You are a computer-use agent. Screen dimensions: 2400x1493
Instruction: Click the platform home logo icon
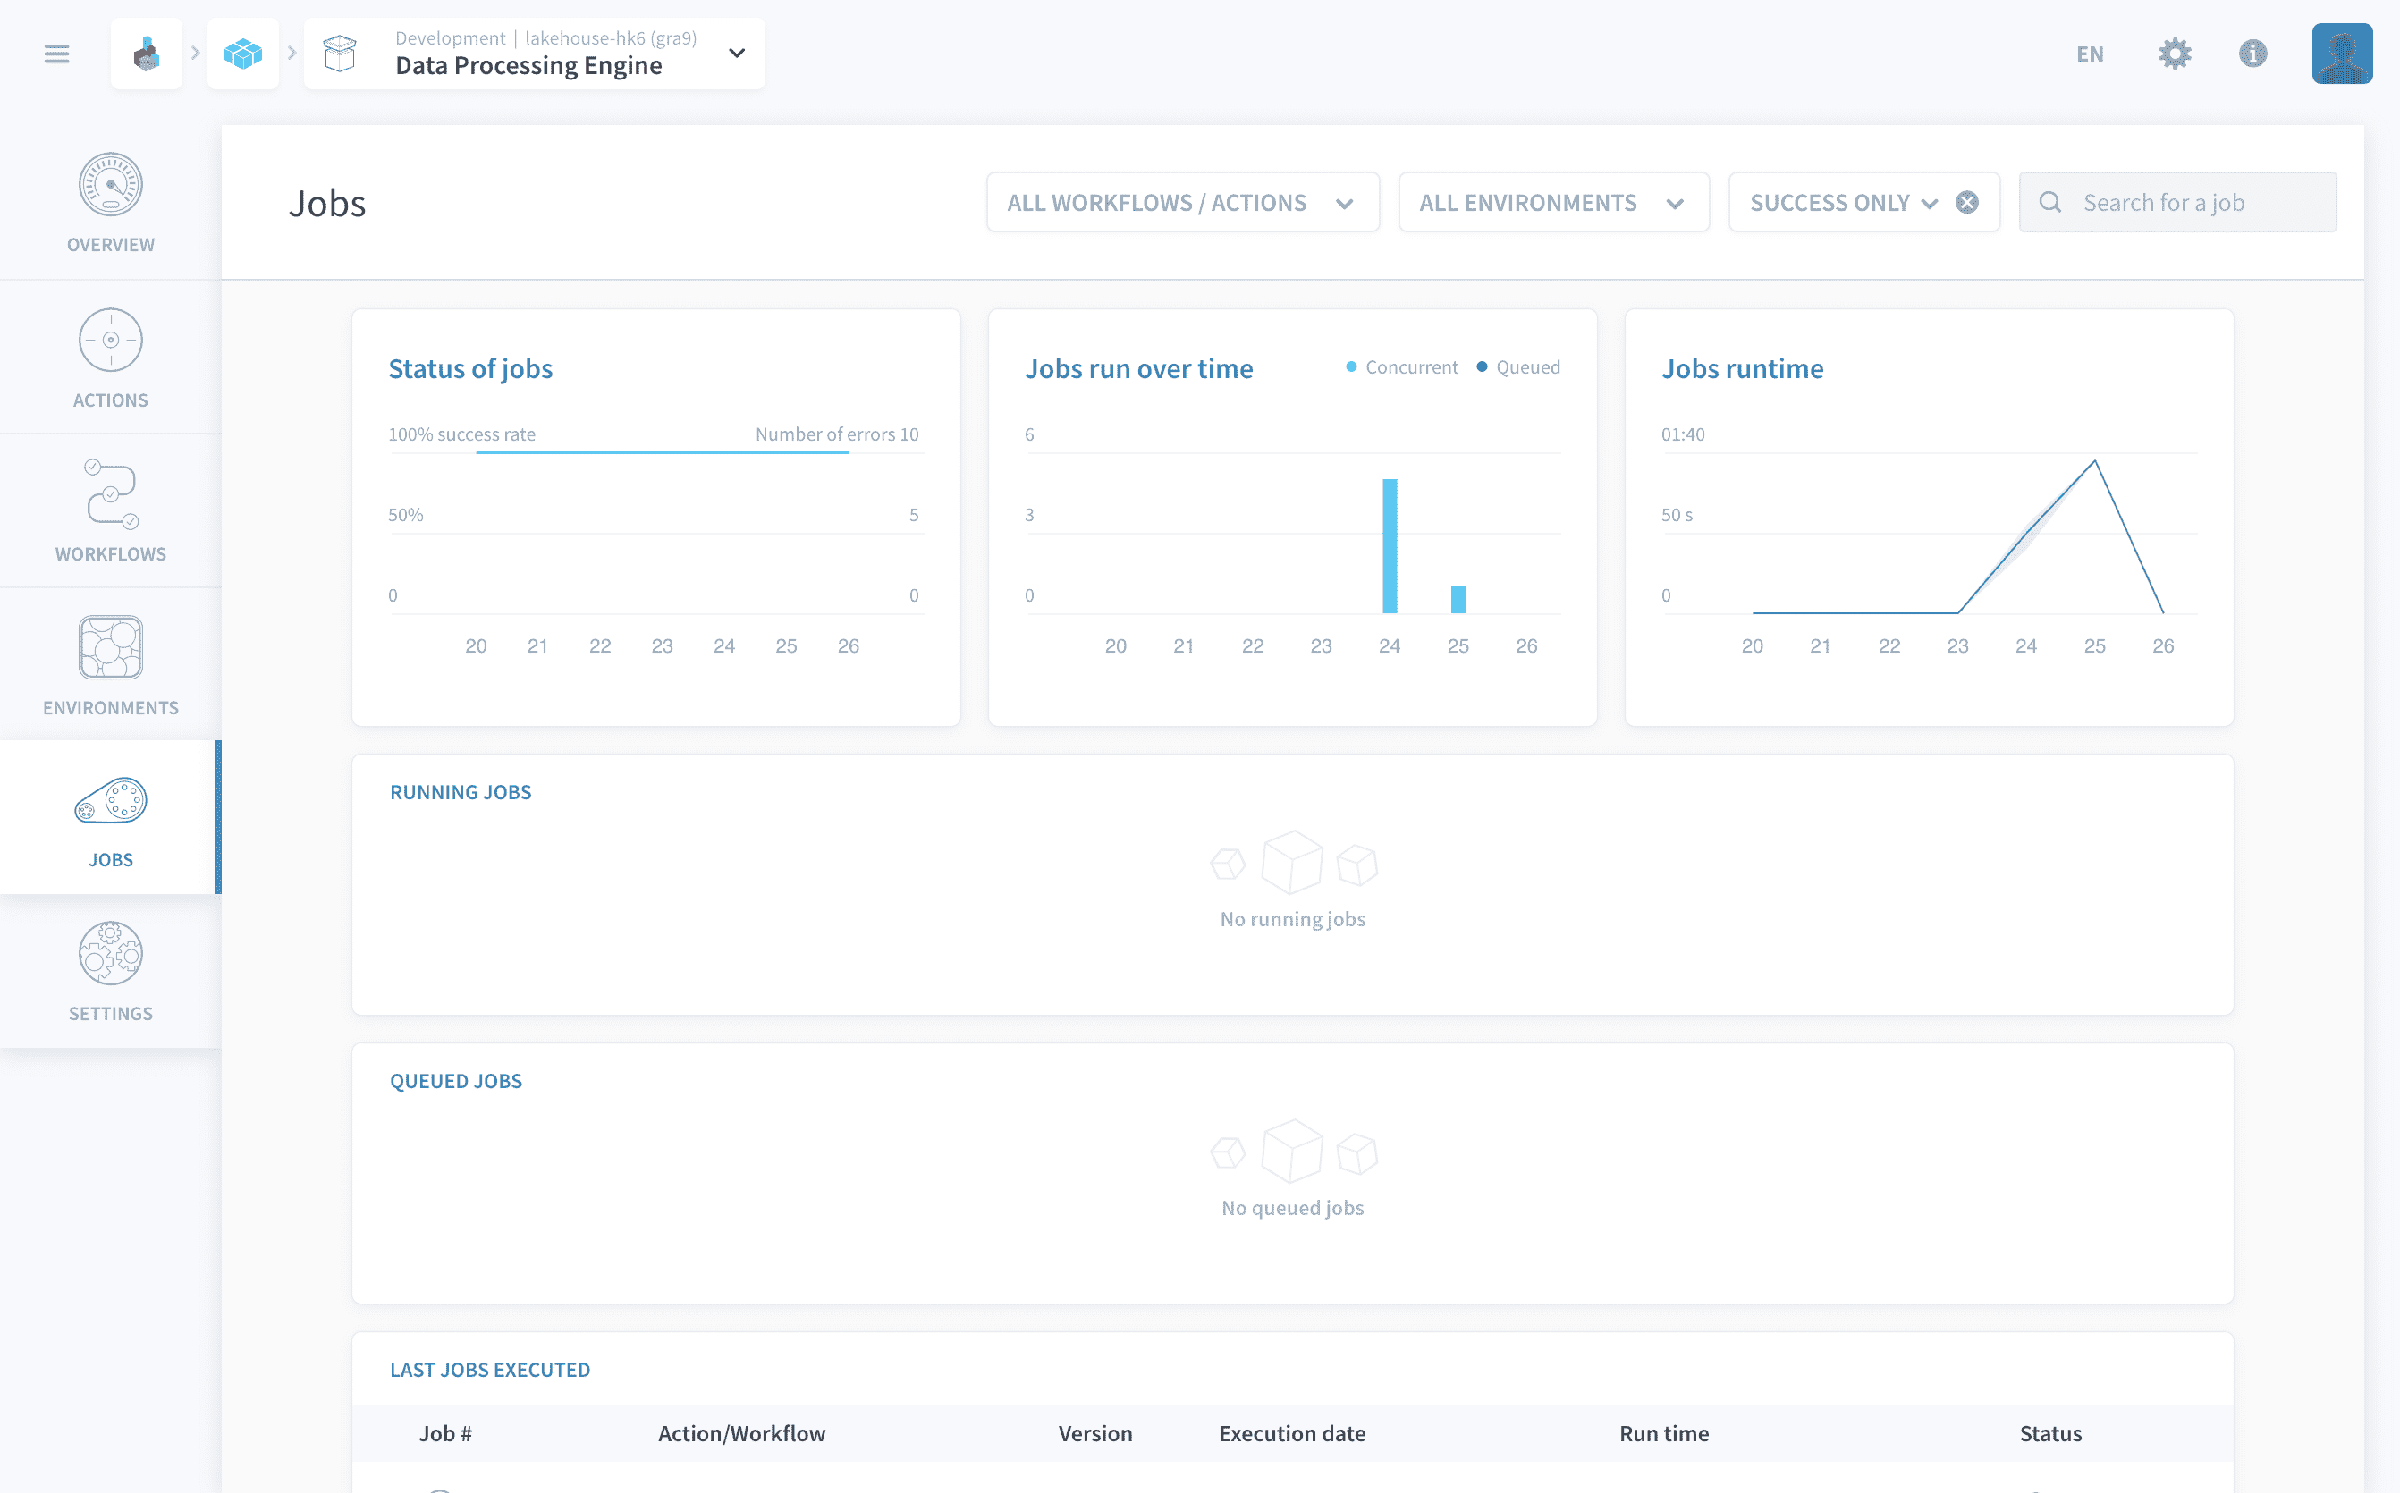[147, 54]
